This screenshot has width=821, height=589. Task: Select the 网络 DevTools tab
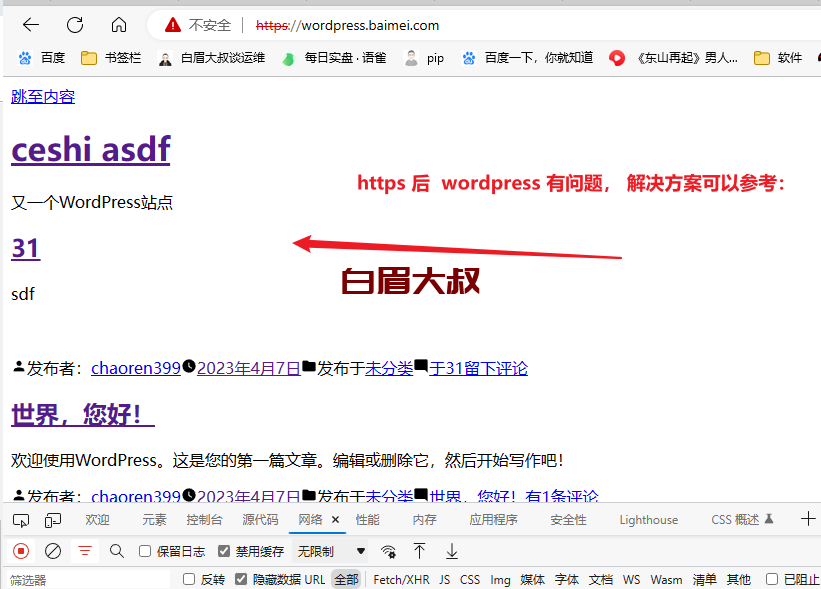point(310,520)
